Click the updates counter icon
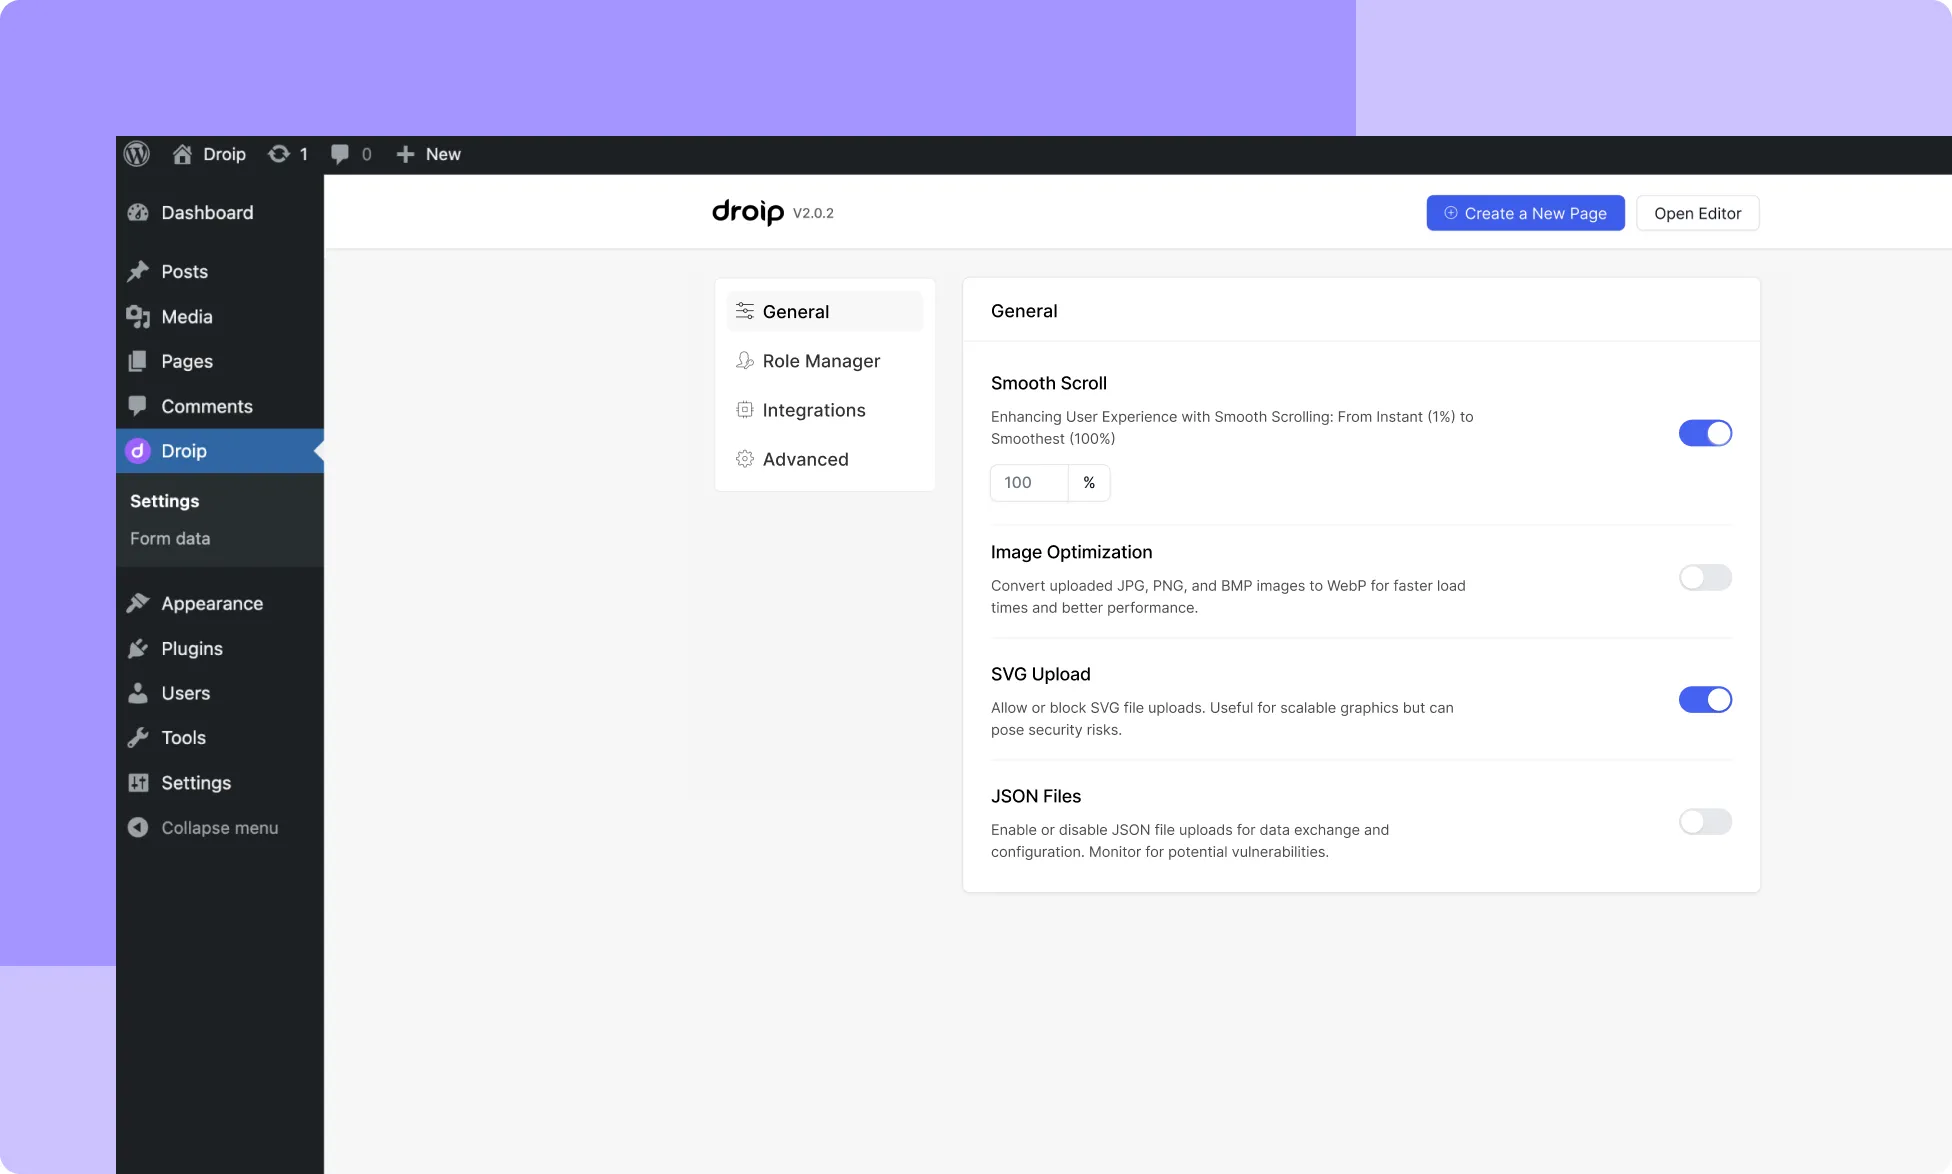Viewport: 1952px width, 1174px height. tap(290, 153)
